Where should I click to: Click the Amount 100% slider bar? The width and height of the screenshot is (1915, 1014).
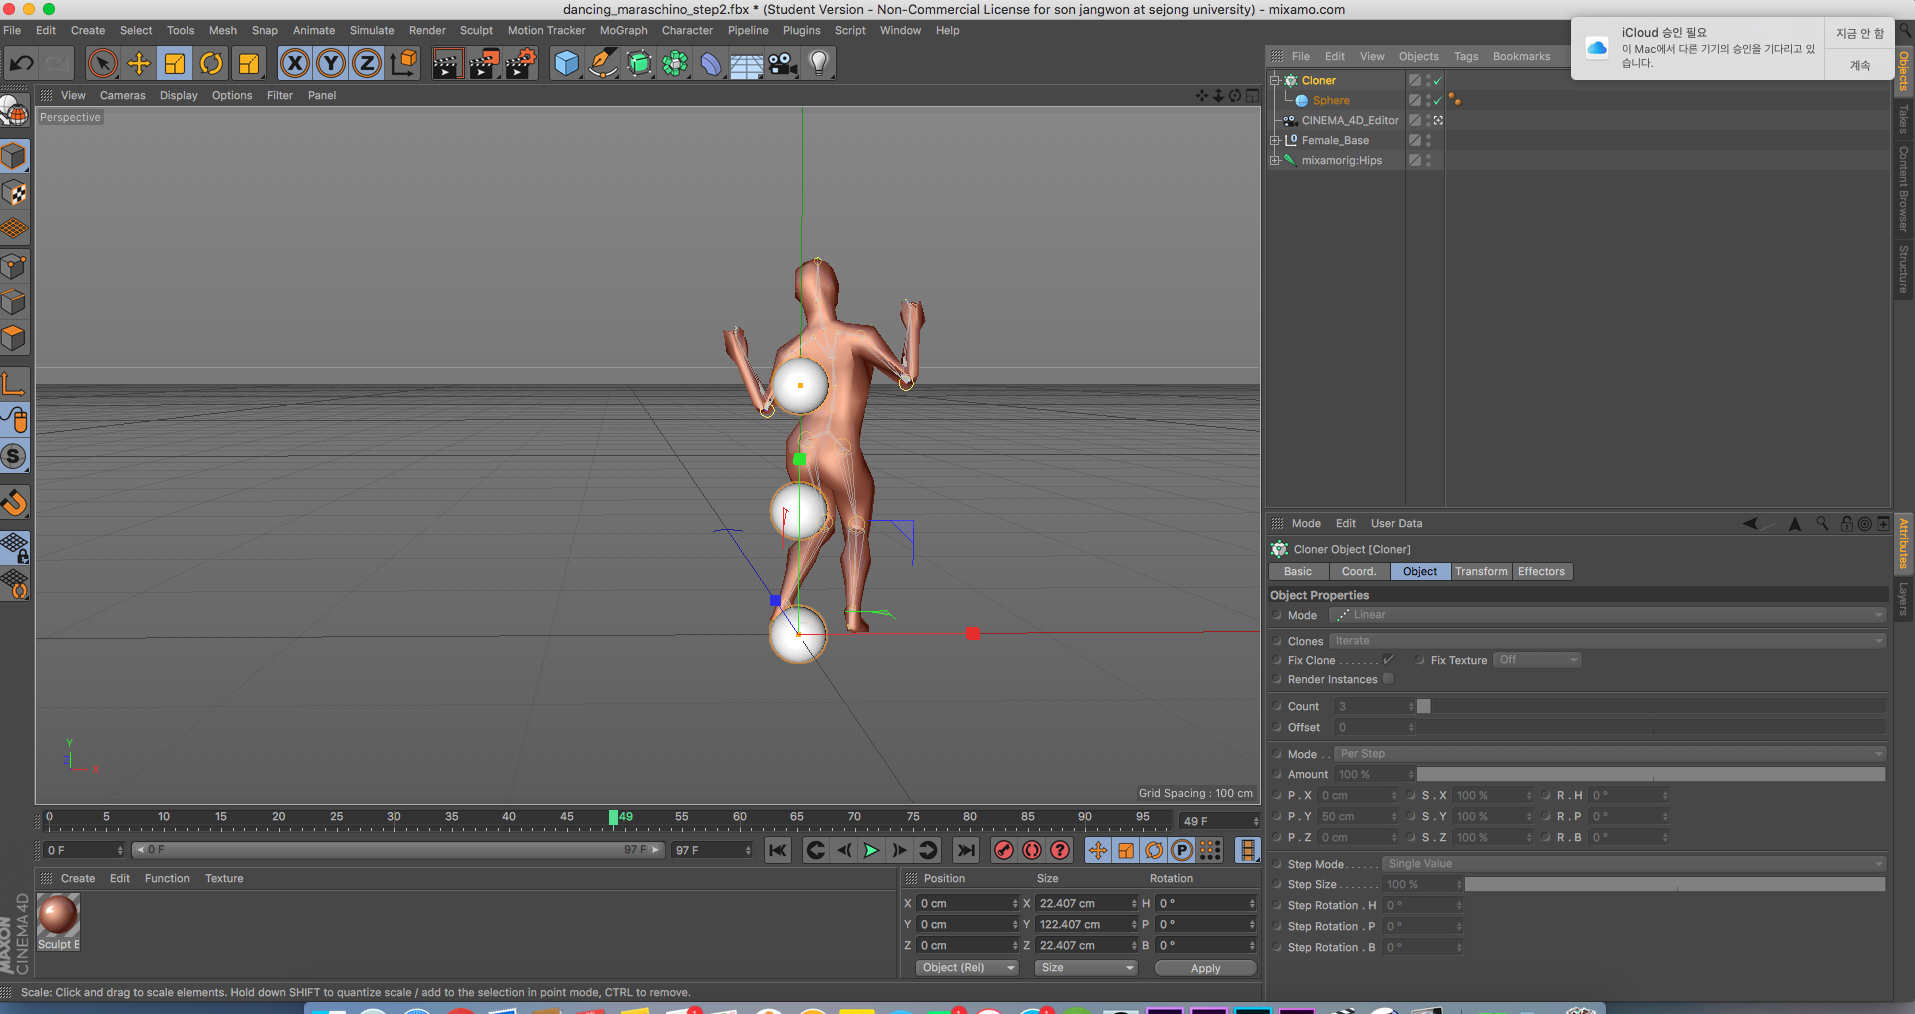pos(1651,775)
